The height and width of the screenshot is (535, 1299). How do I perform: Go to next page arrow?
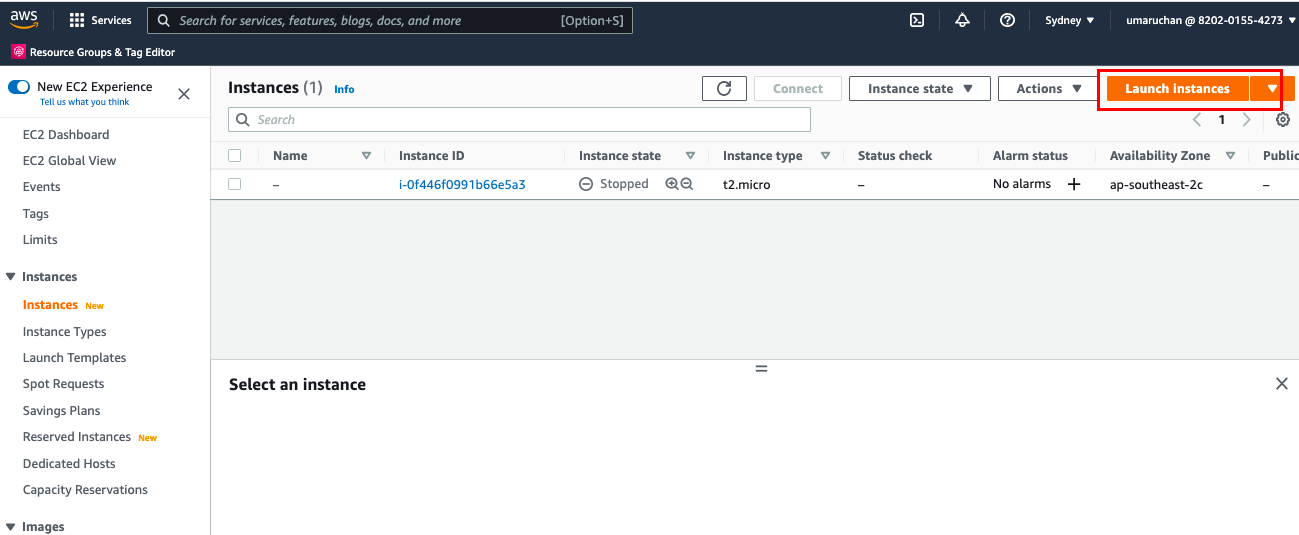pos(1246,120)
